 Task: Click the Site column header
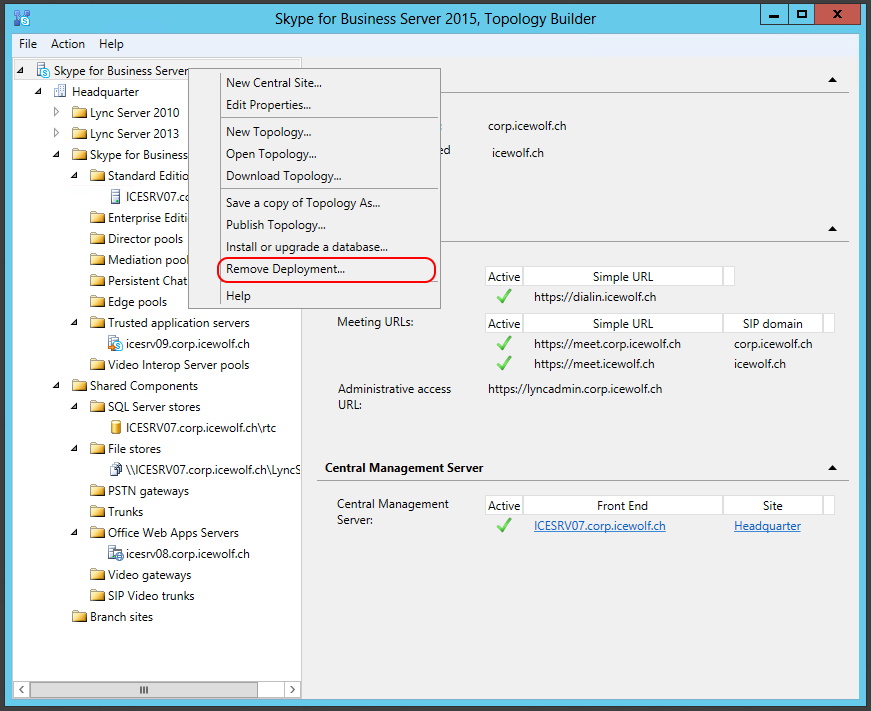[773, 505]
